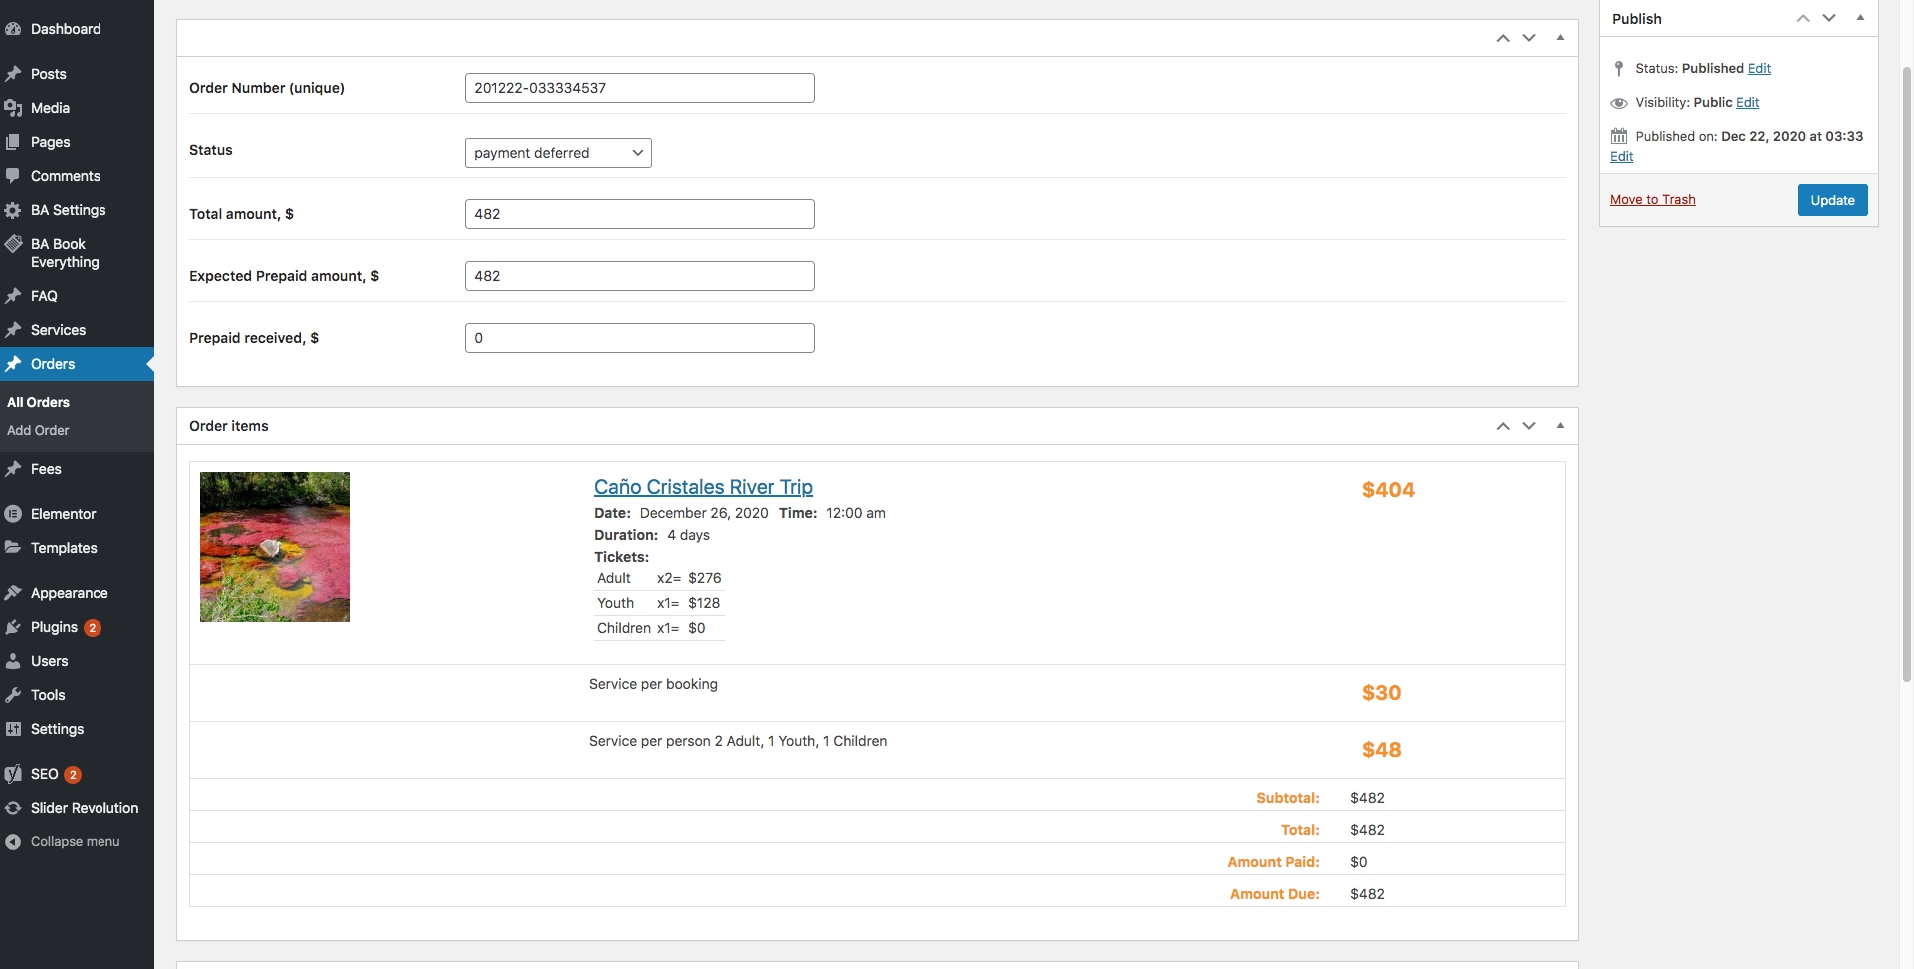Click the BA Settings gear icon

coord(13,210)
